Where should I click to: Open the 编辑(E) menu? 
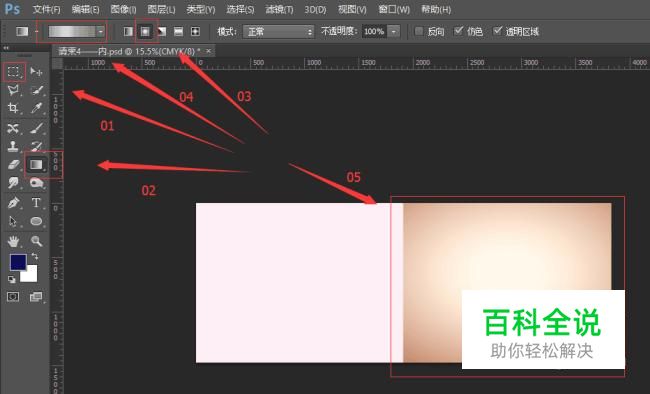(85, 9)
